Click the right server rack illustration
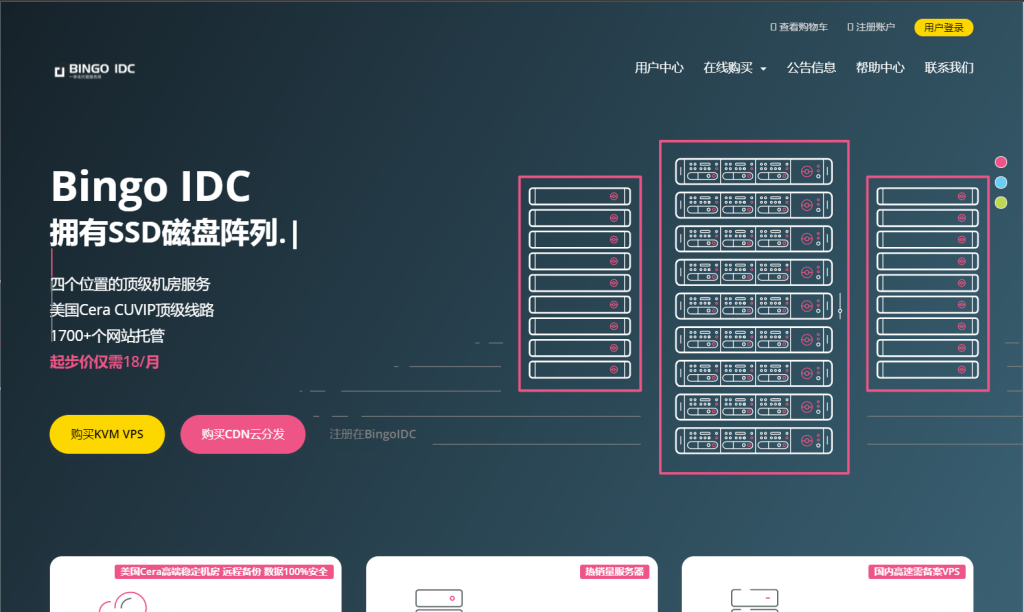1024x612 pixels. [927, 283]
